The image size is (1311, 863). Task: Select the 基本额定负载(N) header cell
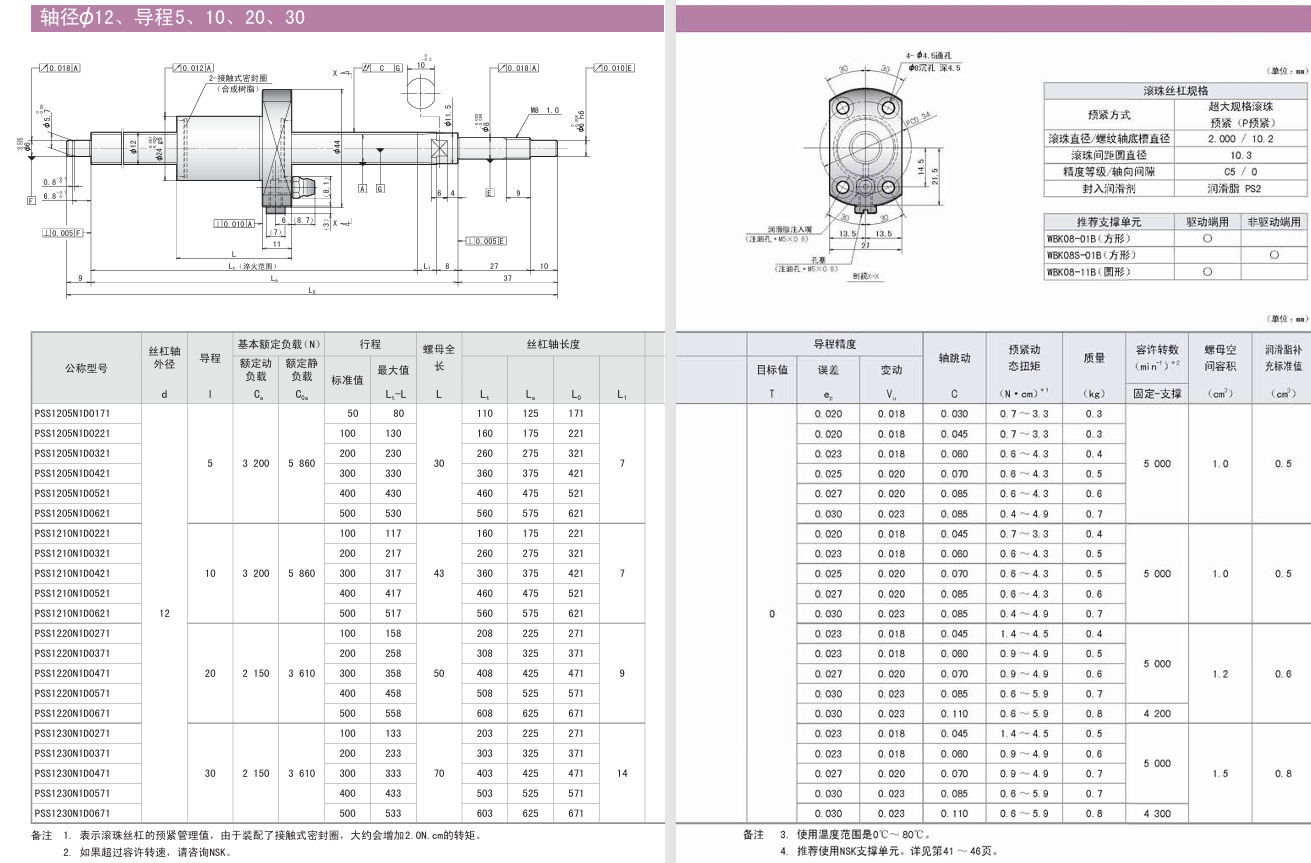click(x=278, y=344)
